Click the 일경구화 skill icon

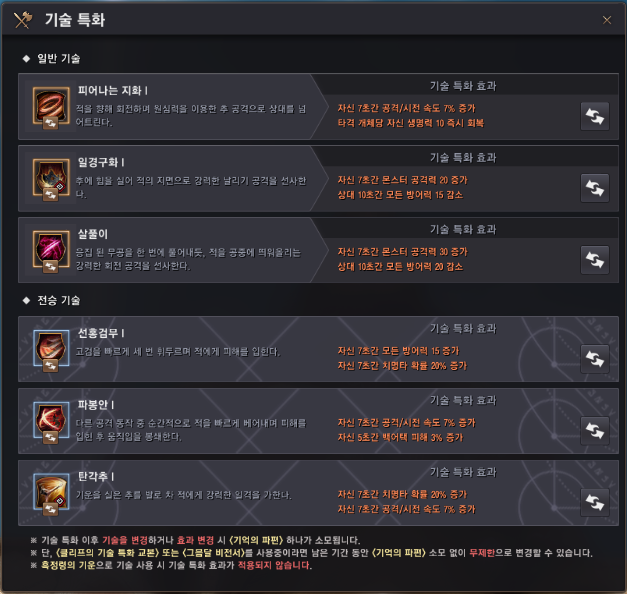pos(51,177)
